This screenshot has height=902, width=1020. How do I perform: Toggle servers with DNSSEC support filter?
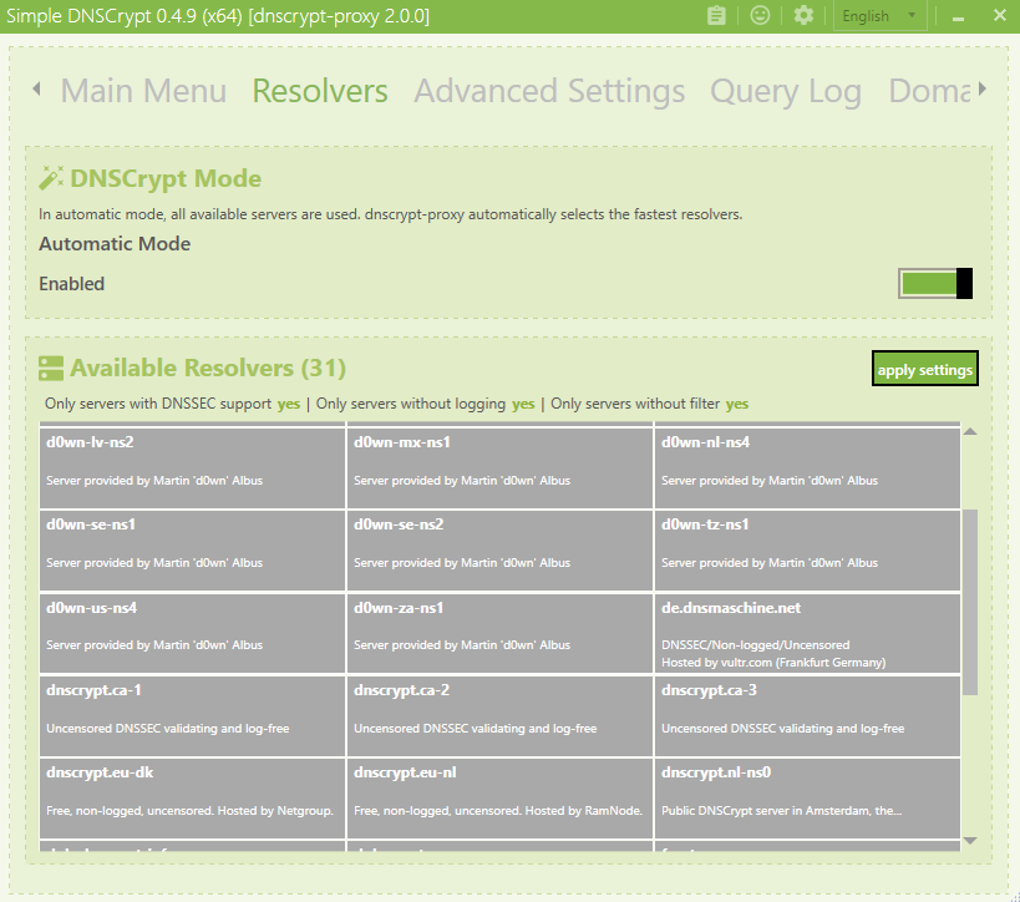coord(289,403)
